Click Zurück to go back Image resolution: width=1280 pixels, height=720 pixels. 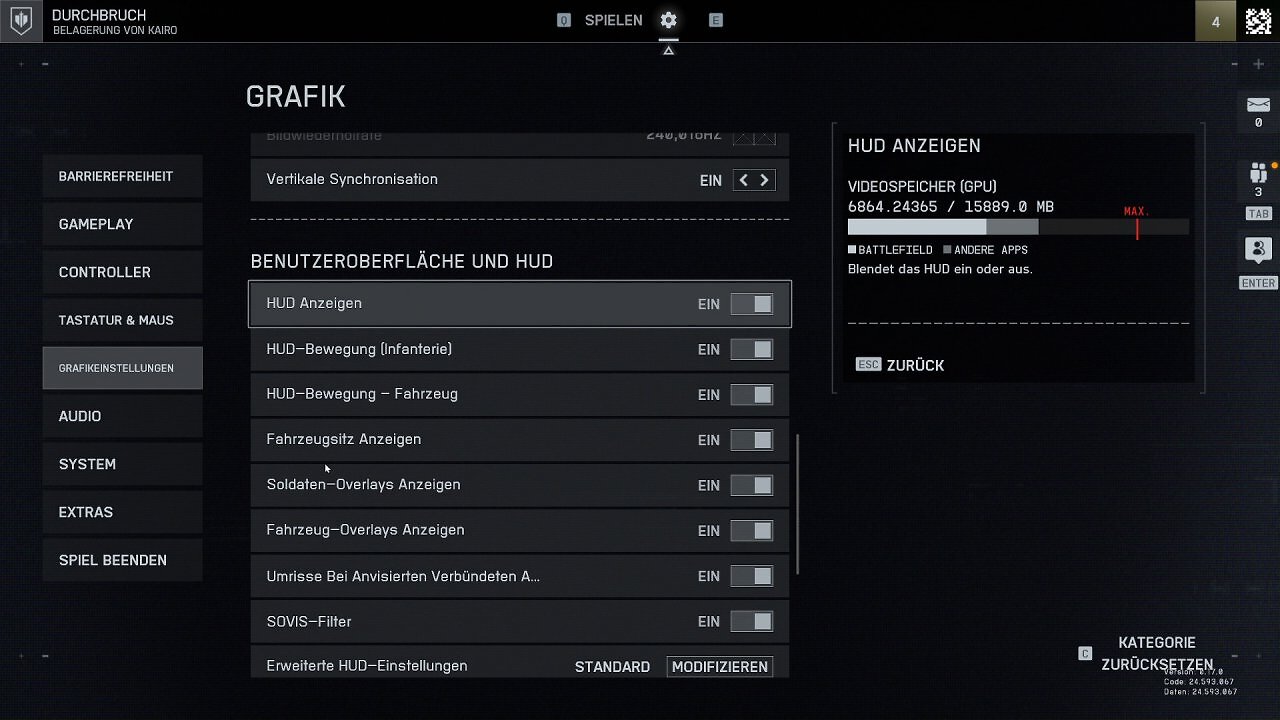point(915,365)
